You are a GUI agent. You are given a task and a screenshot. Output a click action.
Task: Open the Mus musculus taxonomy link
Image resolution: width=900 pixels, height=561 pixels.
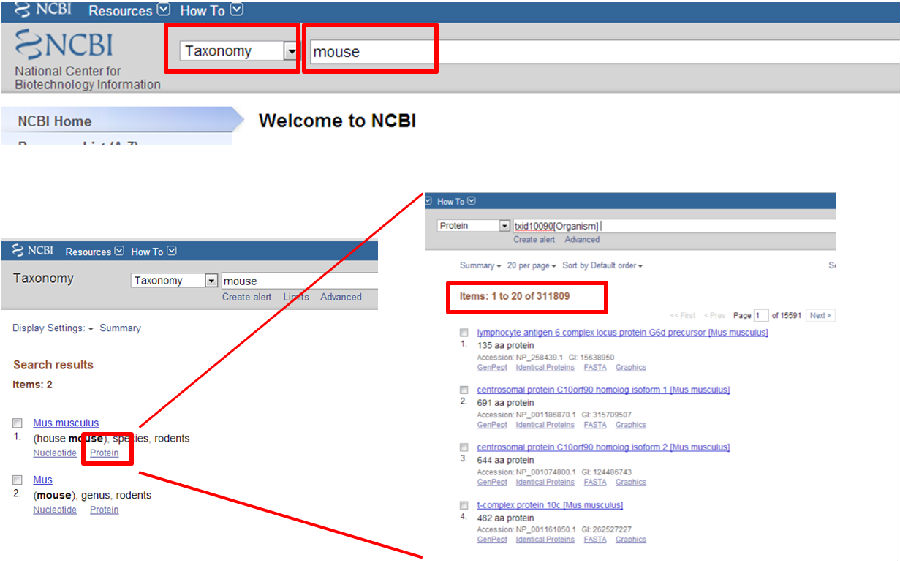[66, 423]
